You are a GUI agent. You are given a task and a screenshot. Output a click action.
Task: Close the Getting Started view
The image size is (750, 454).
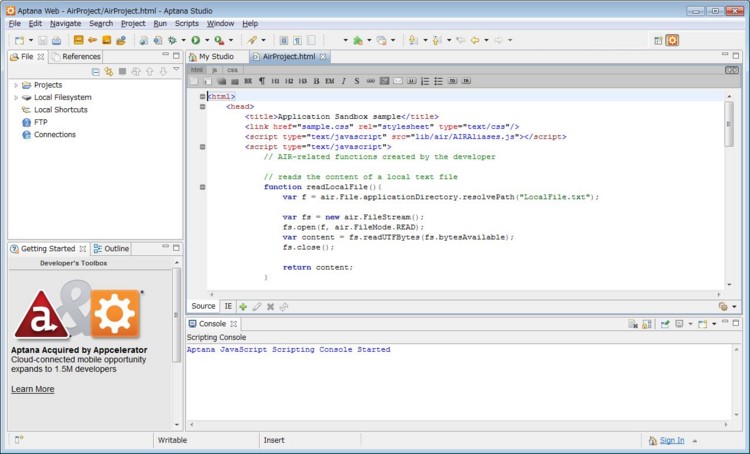[83, 249]
